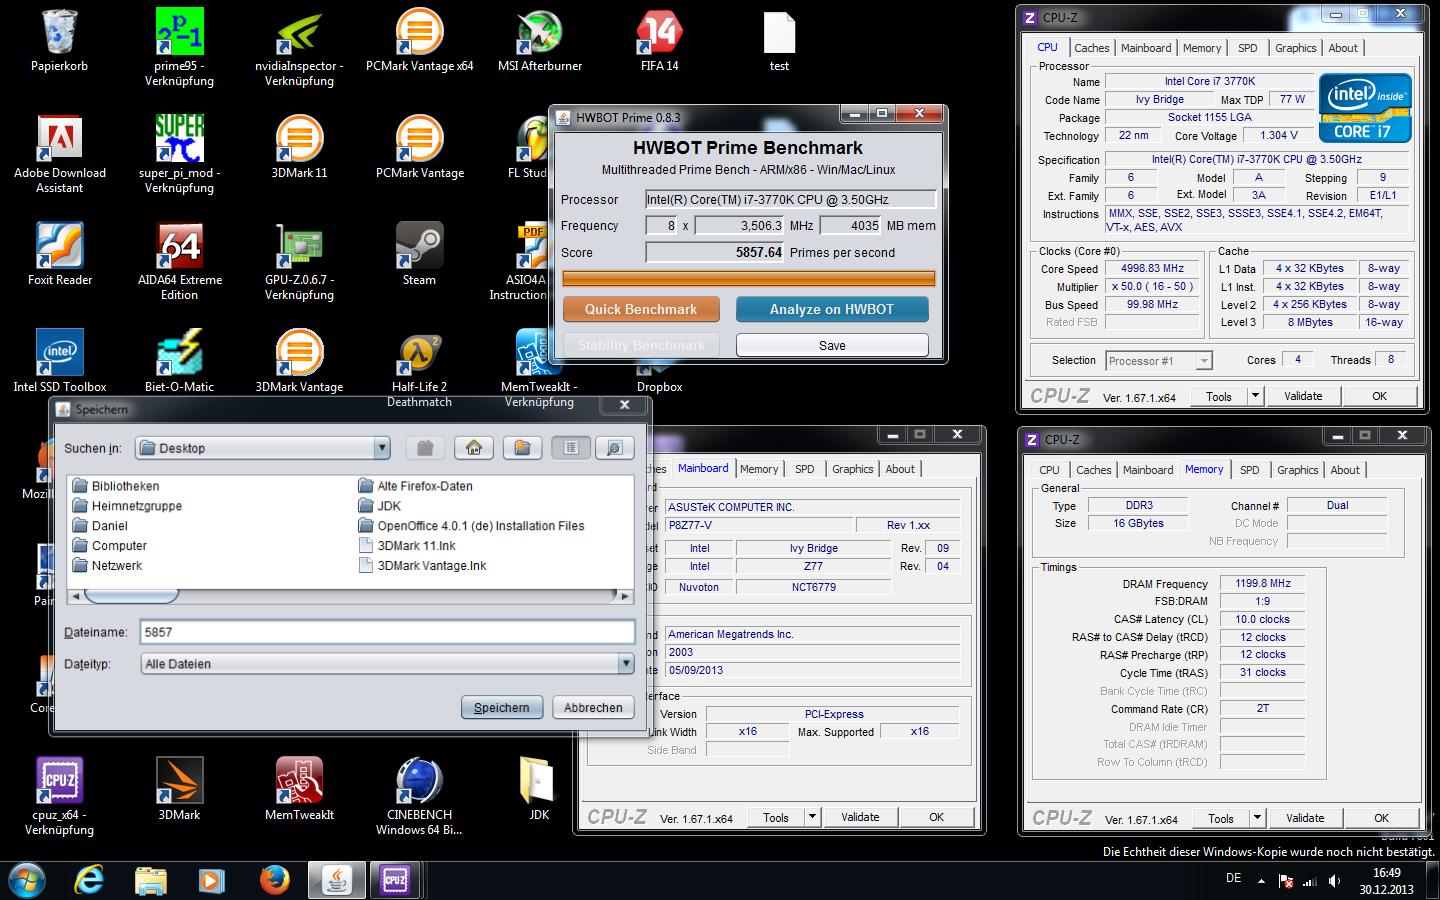Select Memory tab in CPU-Z Mainboard window
The width and height of the screenshot is (1440, 900).
759,469
